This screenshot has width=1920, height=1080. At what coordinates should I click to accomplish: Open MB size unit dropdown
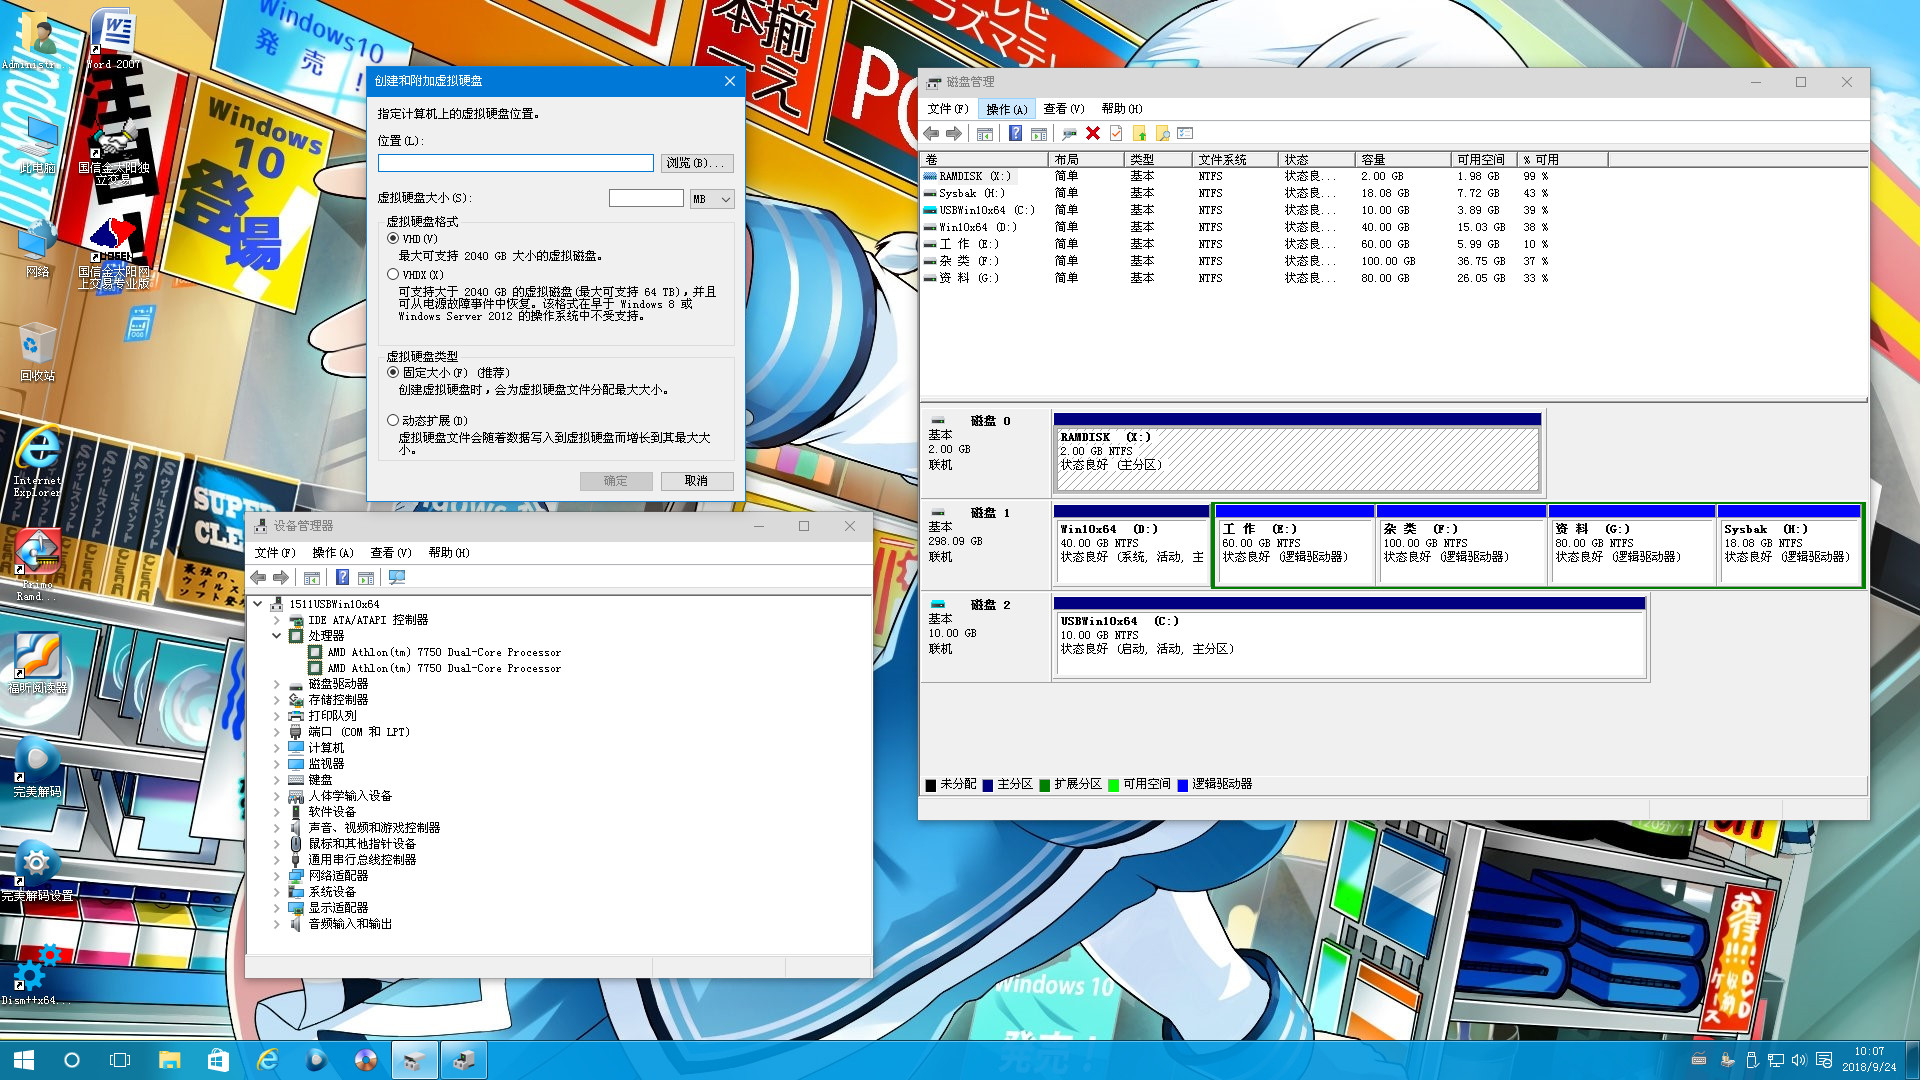click(712, 199)
